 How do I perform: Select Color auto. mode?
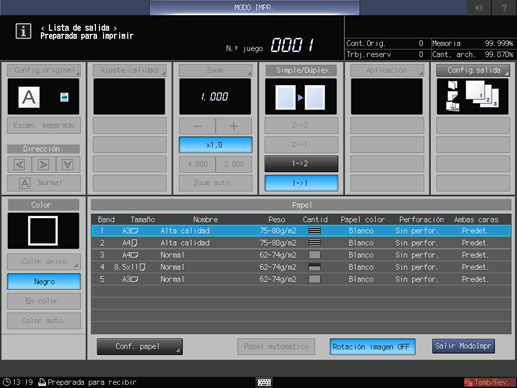pyautogui.click(x=44, y=321)
